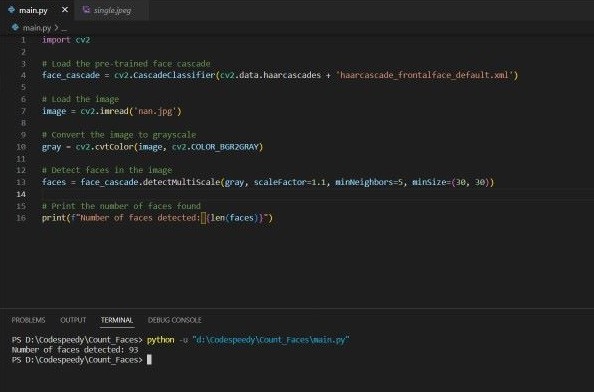The width and height of the screenshot is (594, 392).
Task: Close the main.py editor tab
Action: click(65, 10)
